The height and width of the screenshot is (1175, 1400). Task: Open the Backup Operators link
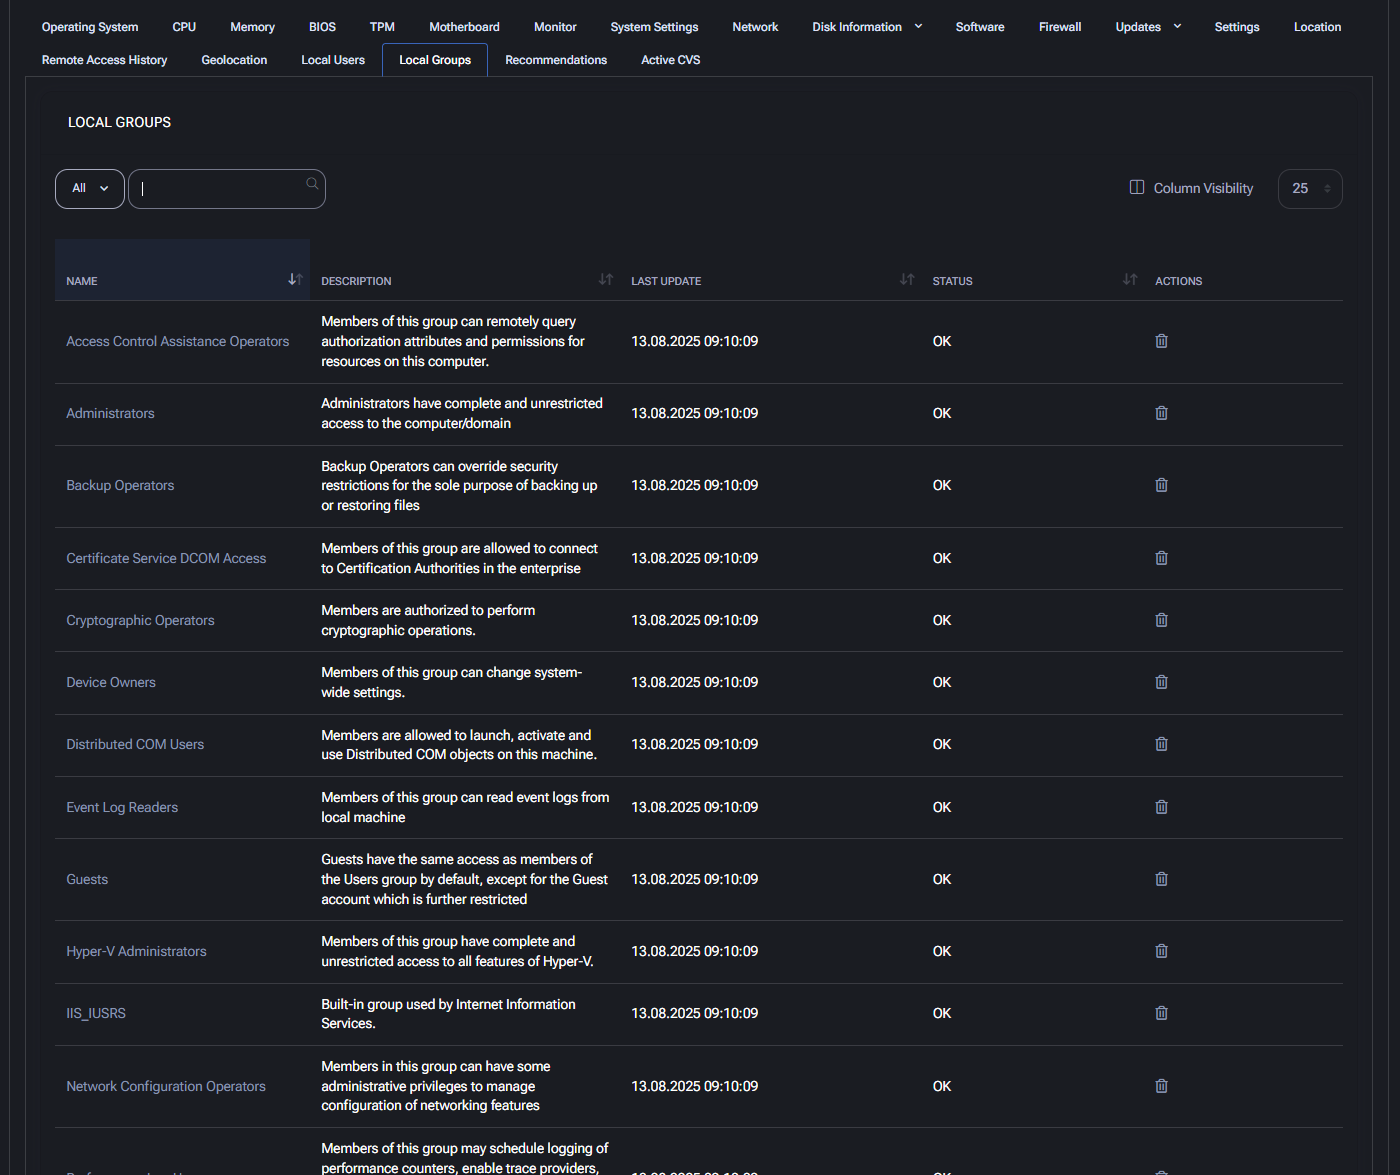pos(120,485)
